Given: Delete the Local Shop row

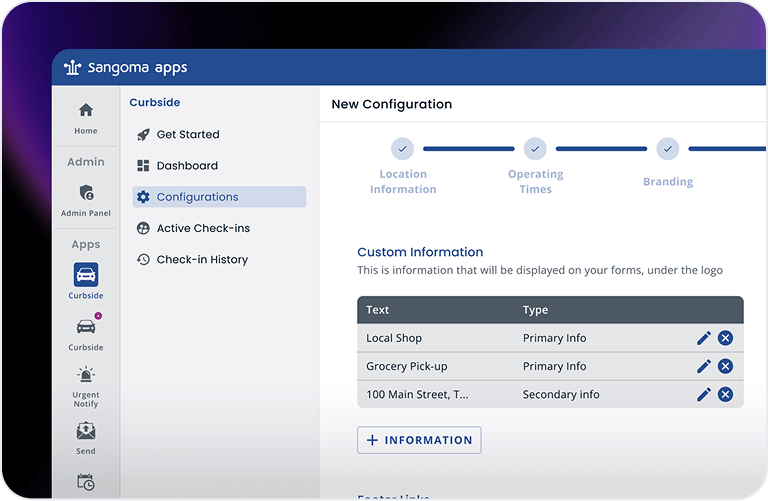Looking at the screenshot, I should (x=725, y=338).
